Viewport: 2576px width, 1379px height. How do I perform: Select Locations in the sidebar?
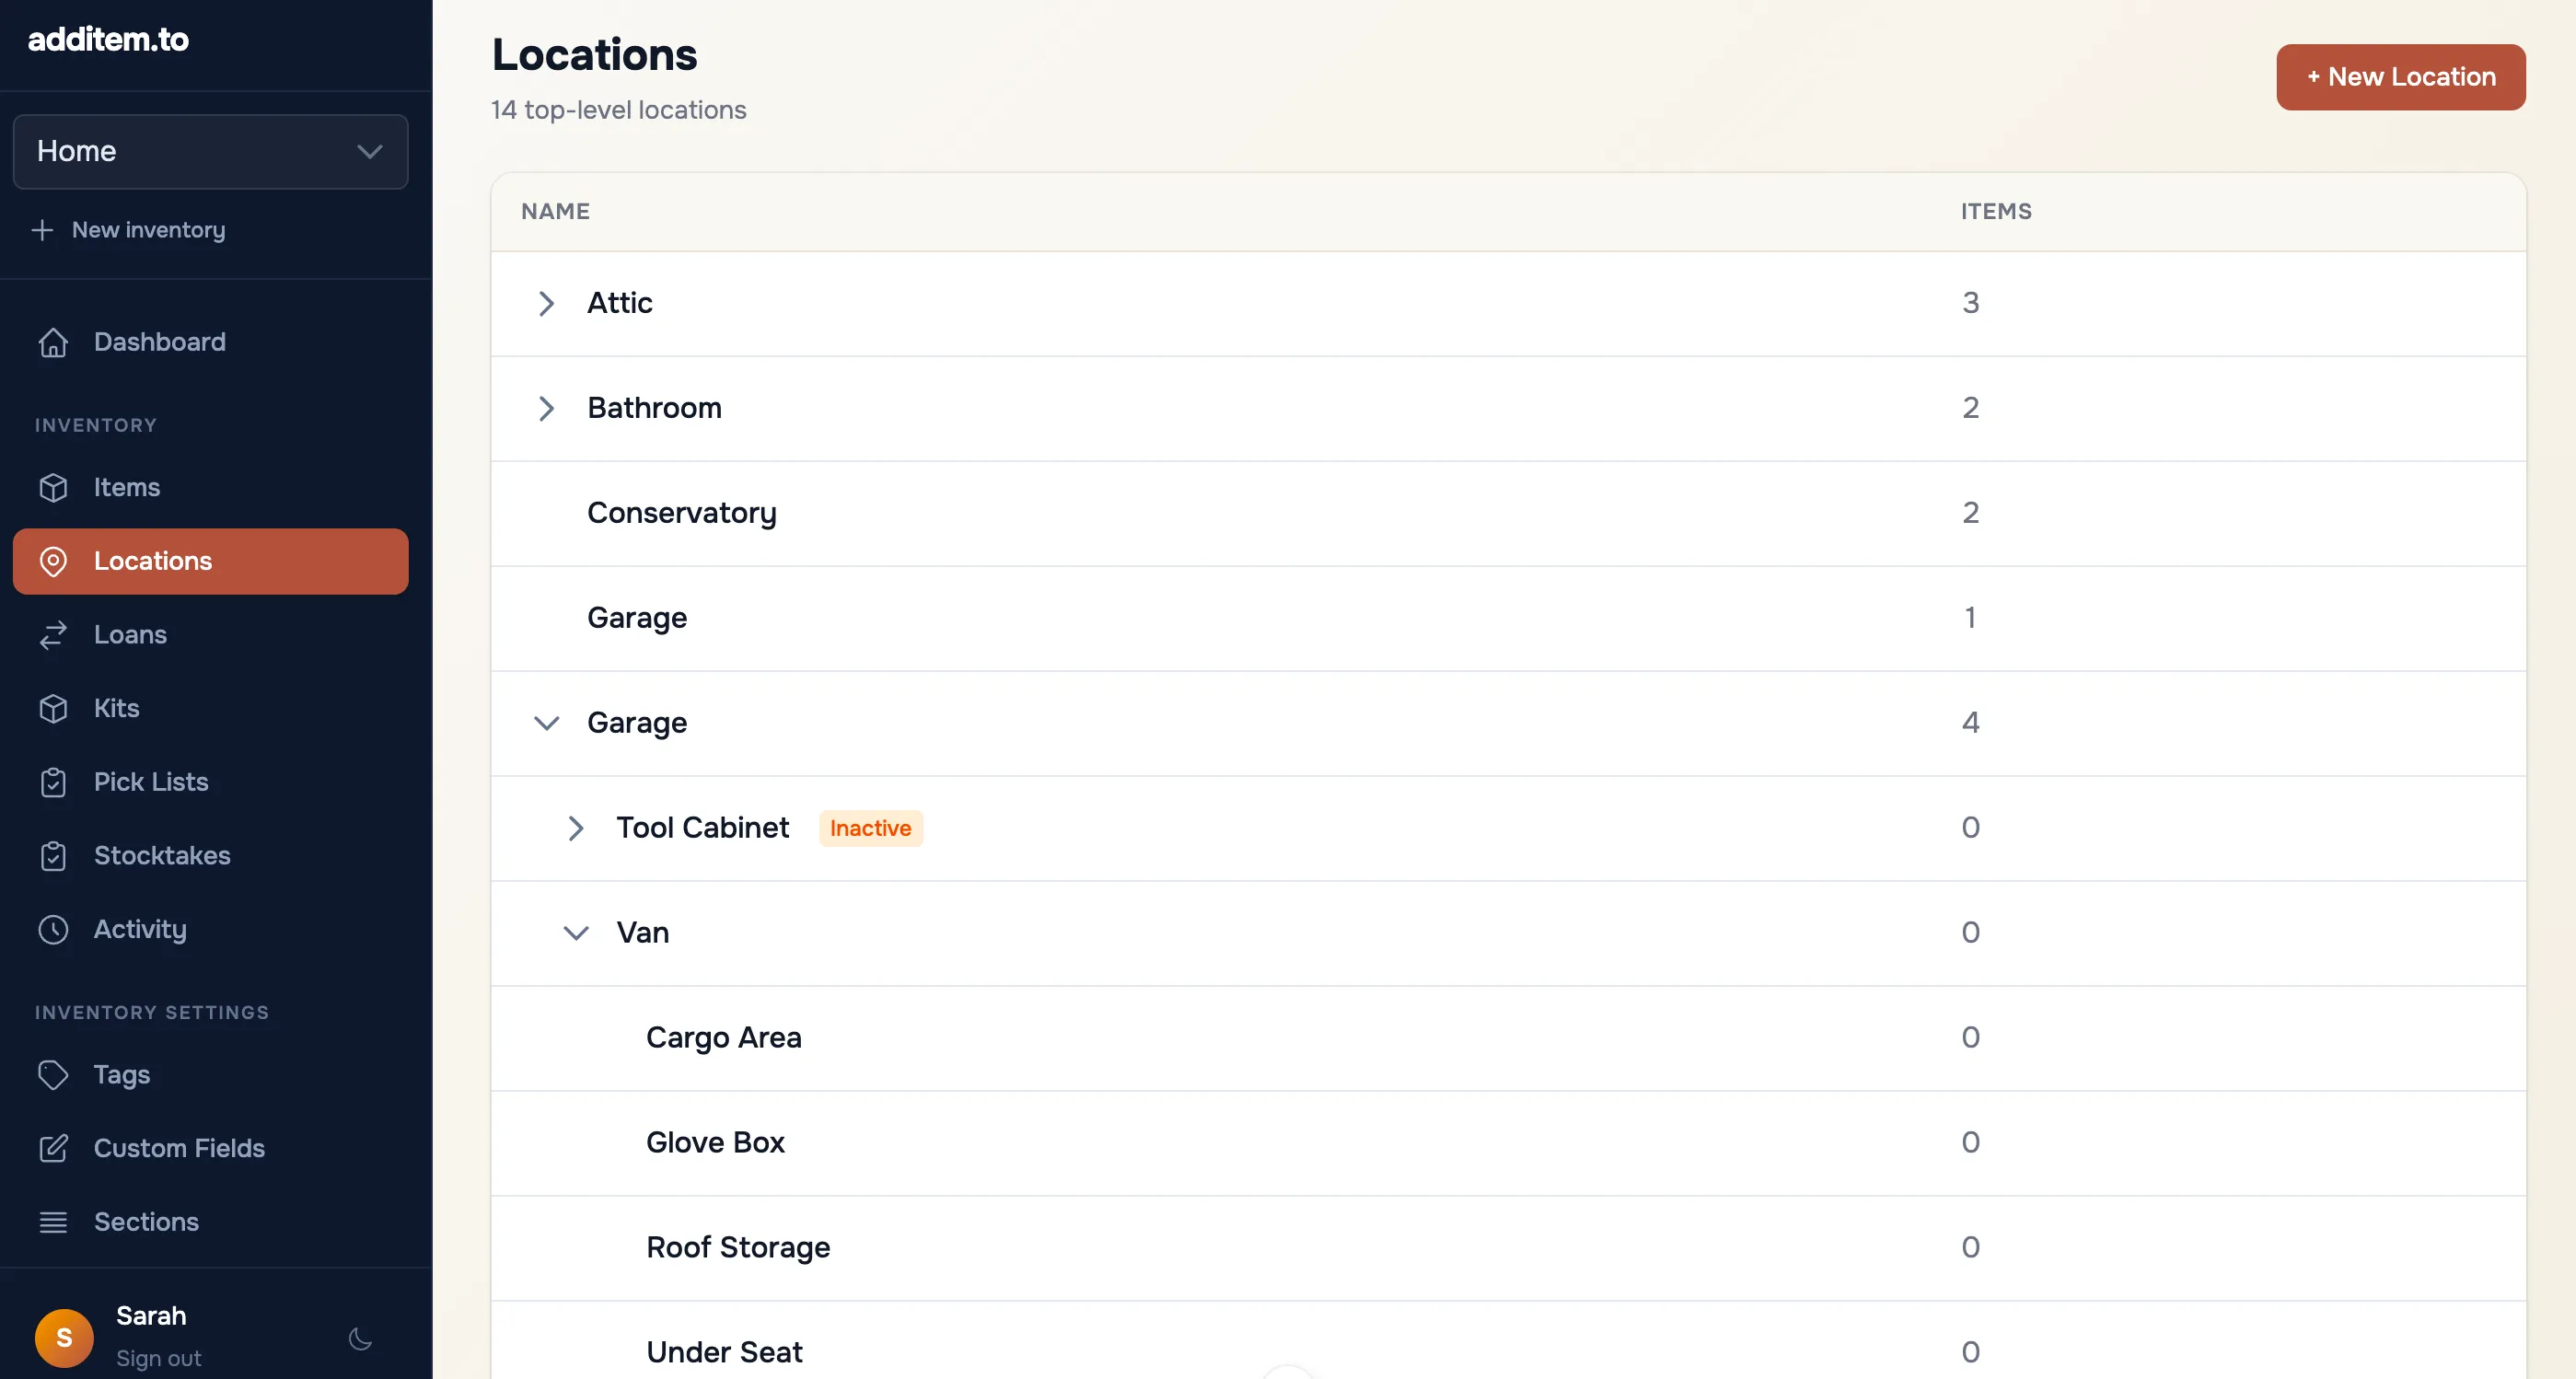tap(211, 561)
